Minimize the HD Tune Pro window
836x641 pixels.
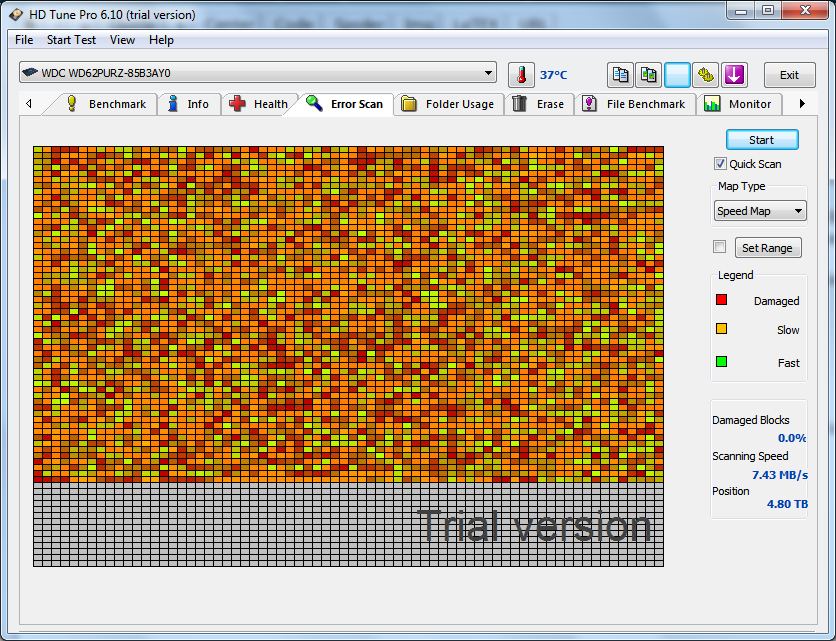coord(741,11)
